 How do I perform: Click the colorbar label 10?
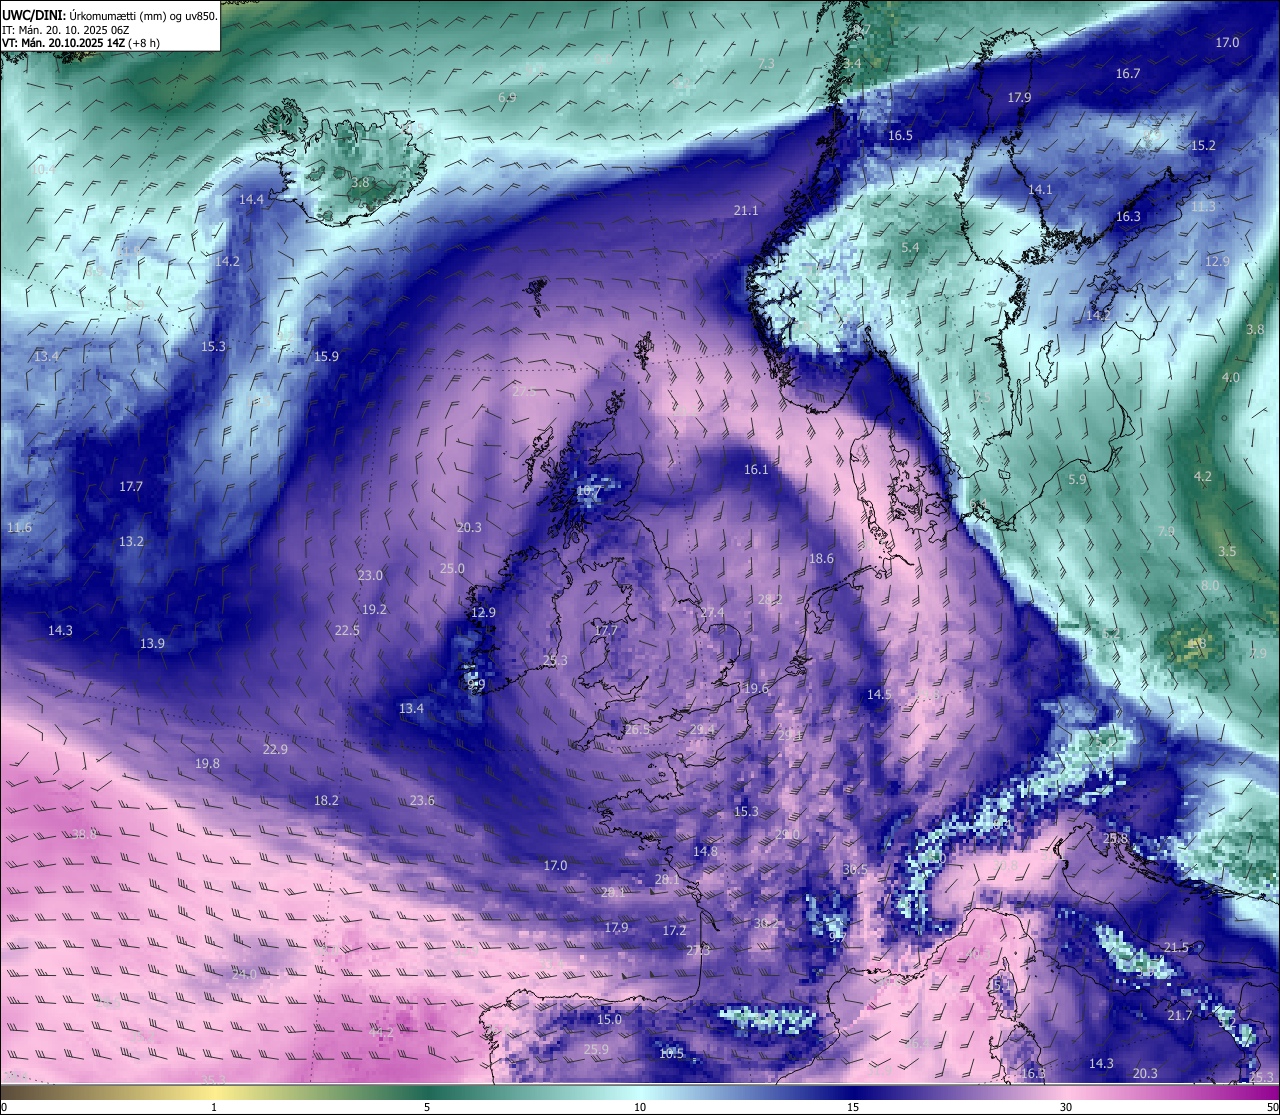click(640, 1107)
